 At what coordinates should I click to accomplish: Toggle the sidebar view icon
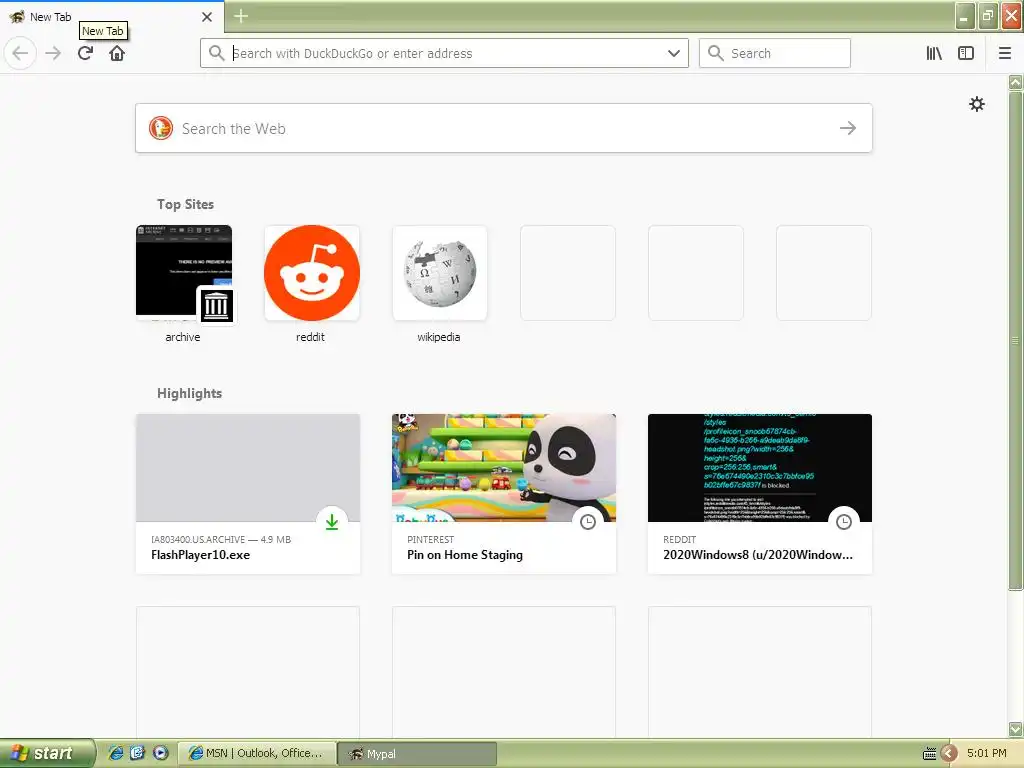(966, 53)
